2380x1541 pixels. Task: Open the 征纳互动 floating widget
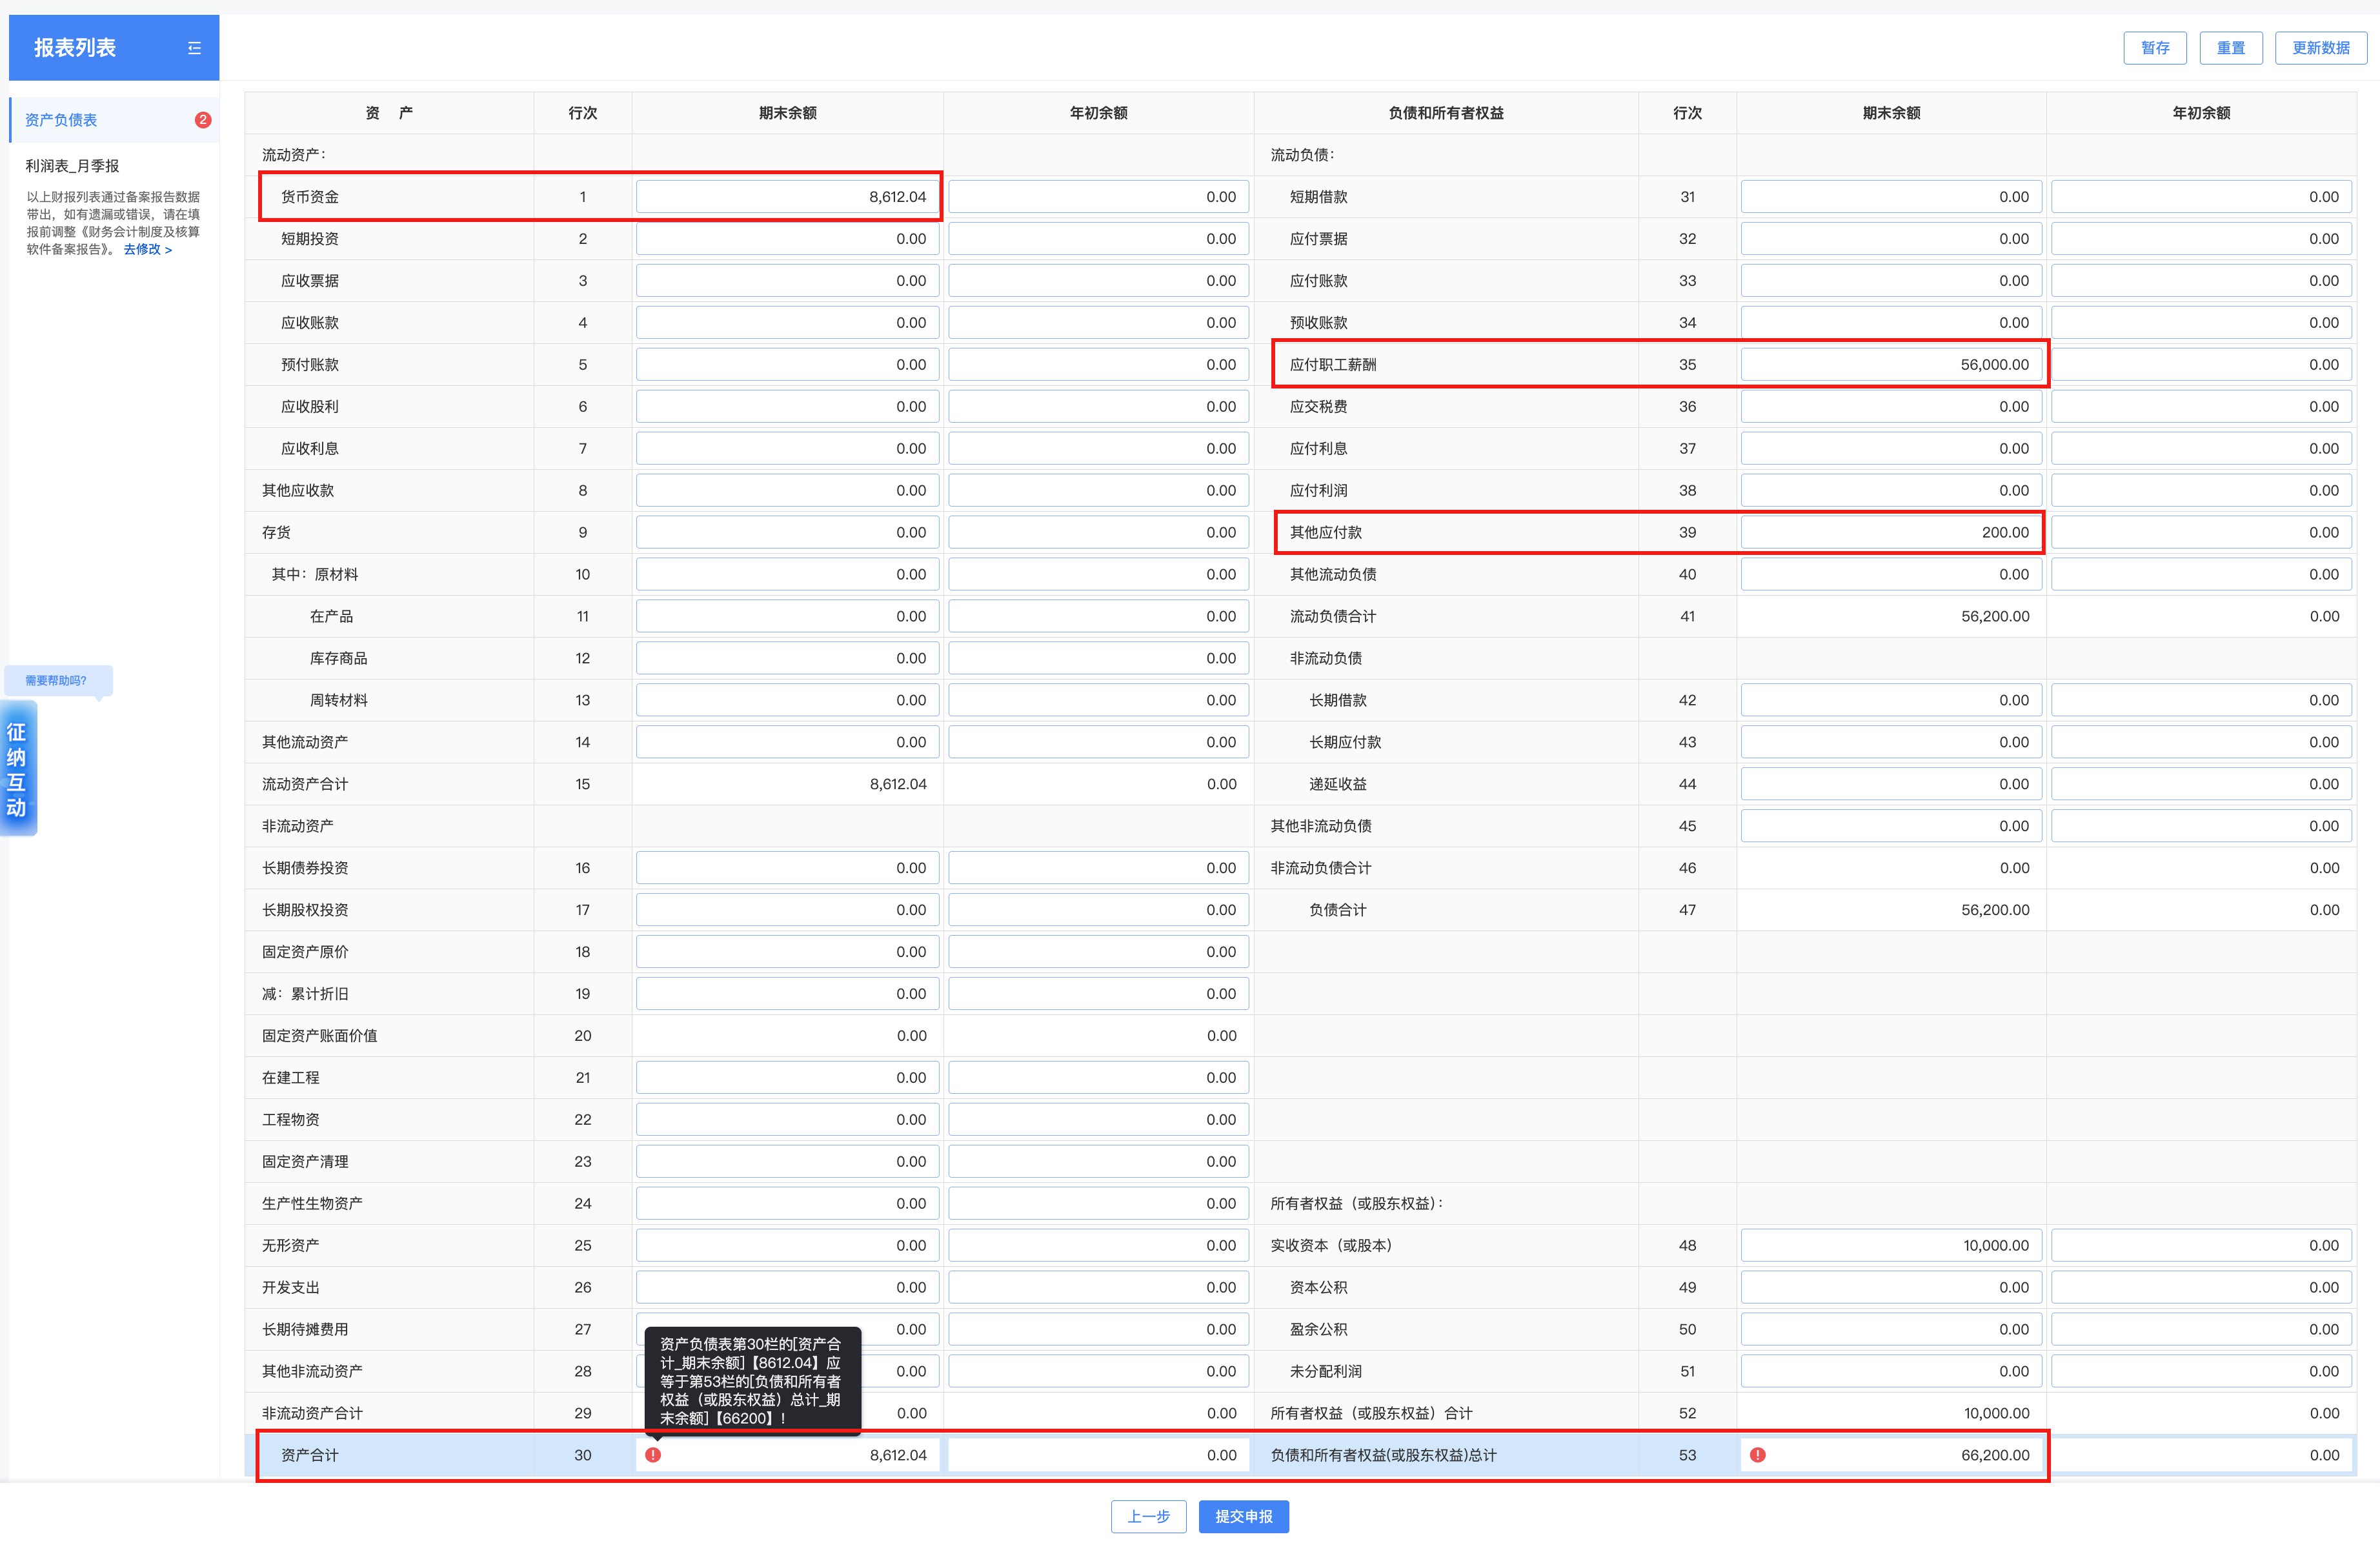18,768
